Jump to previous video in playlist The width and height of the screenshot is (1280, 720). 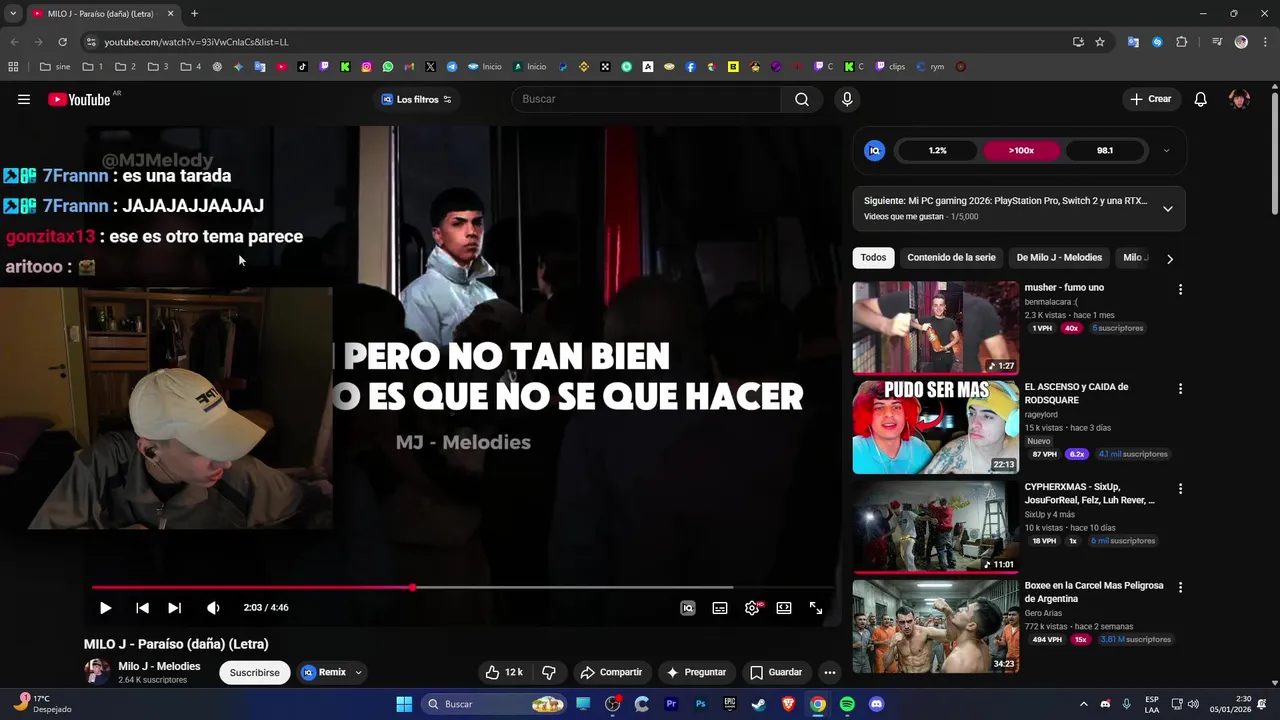pos(142,608)
